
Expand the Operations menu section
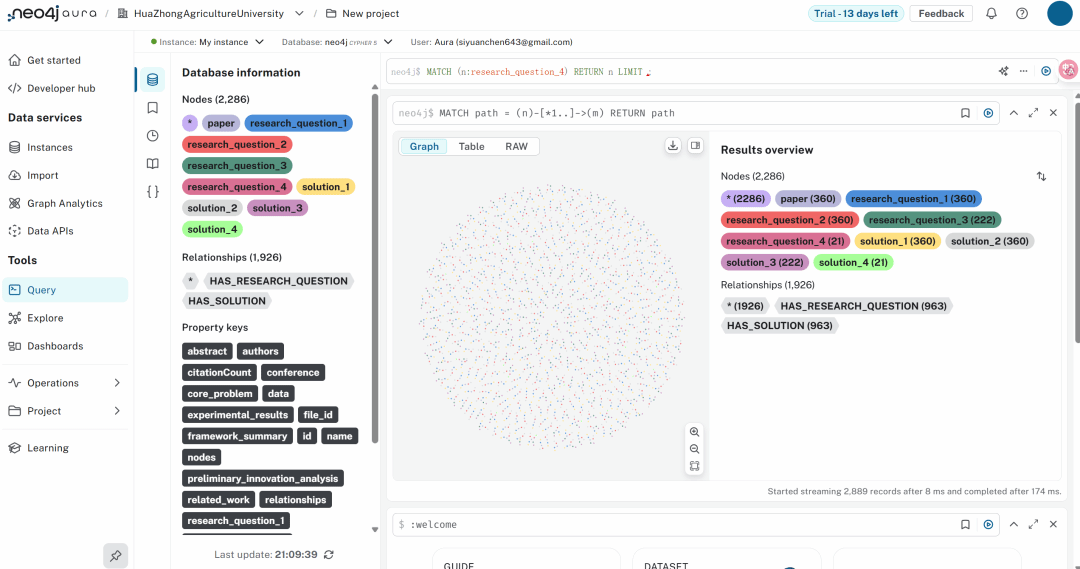coord(117,383)
